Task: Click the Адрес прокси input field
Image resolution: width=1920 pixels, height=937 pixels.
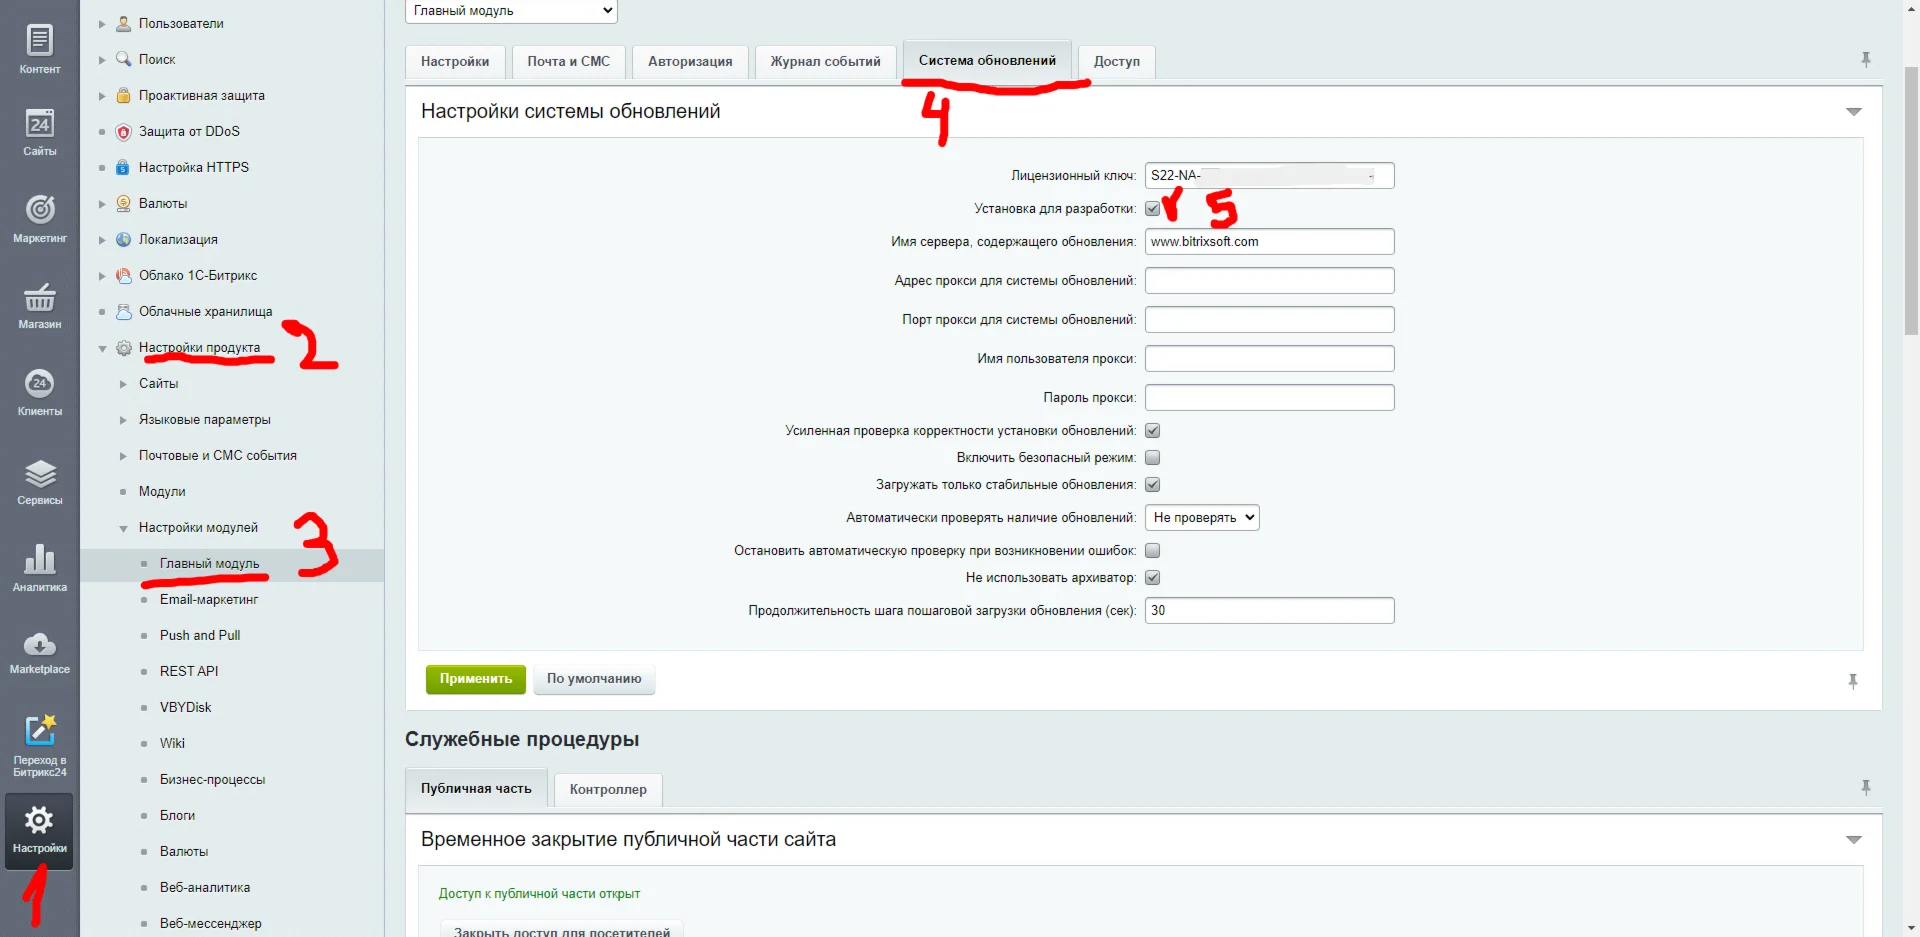Action: (x=1269, y=280)
